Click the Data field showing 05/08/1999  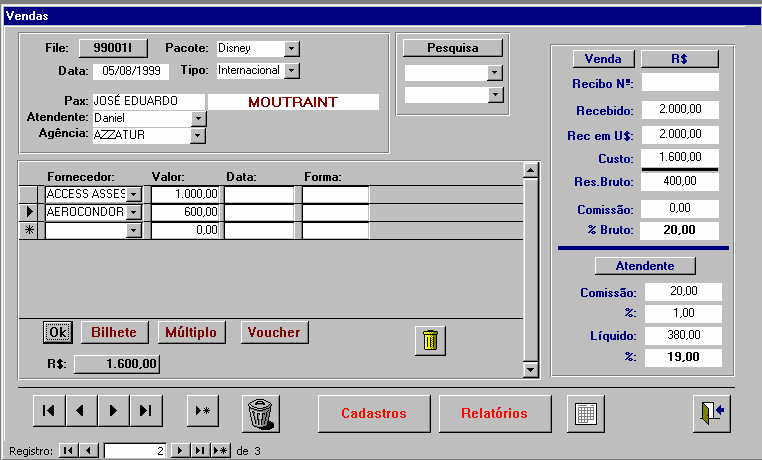click(131, 71)
